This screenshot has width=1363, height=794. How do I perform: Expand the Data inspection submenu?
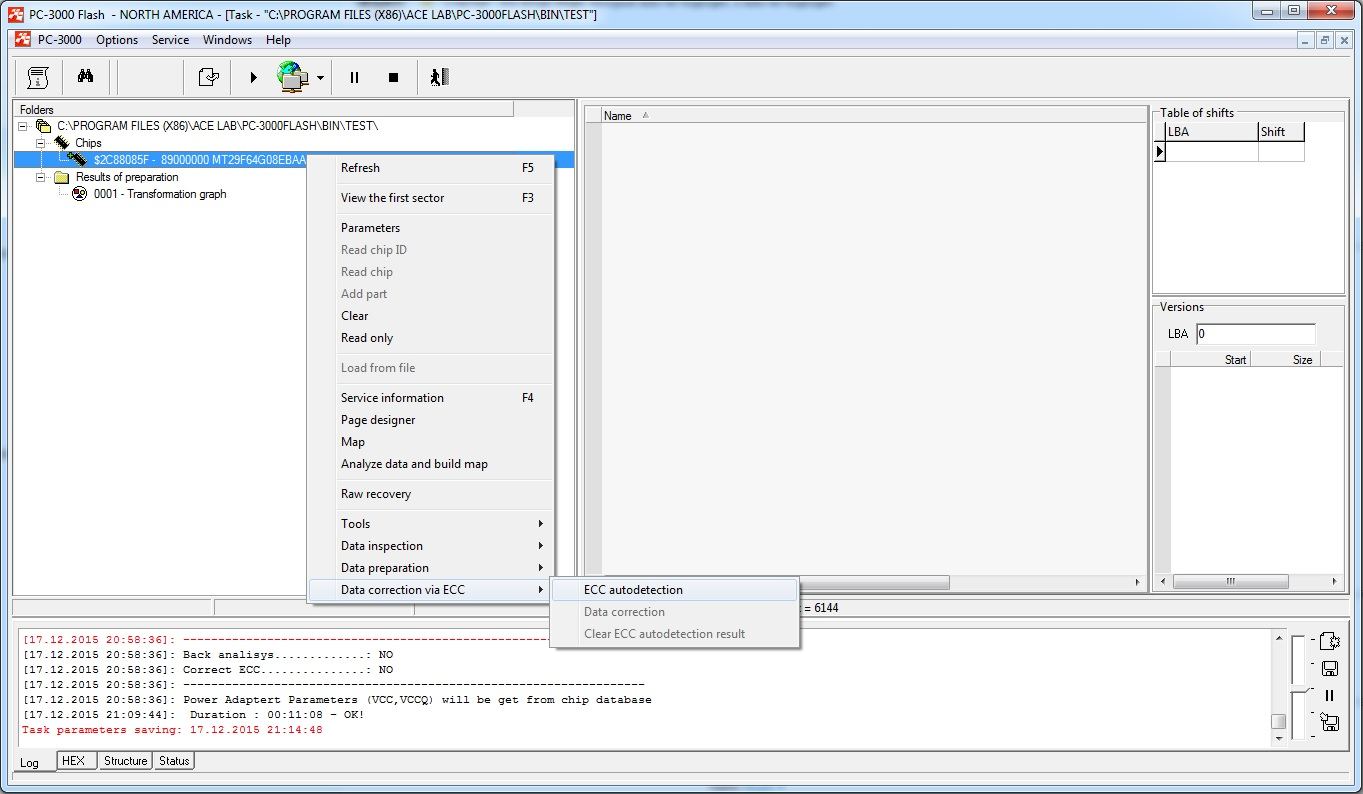pyautogui.click(x=431, y=546)
